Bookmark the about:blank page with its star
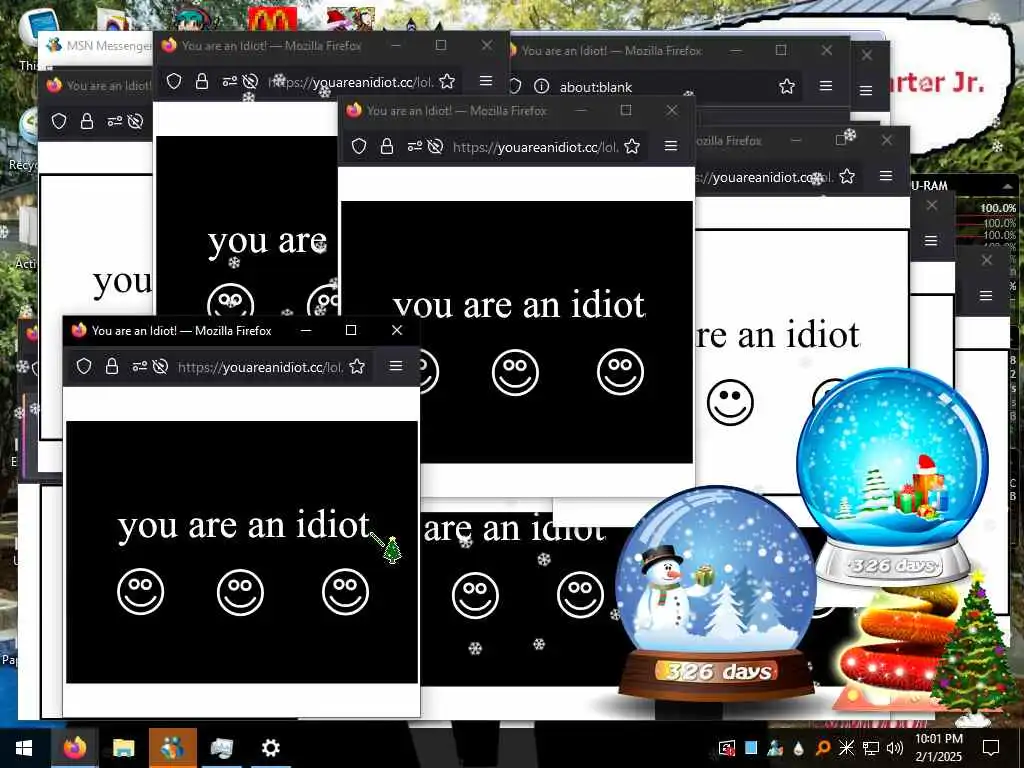The height and width of the screenshot is (768, 1024). point(787,86)
